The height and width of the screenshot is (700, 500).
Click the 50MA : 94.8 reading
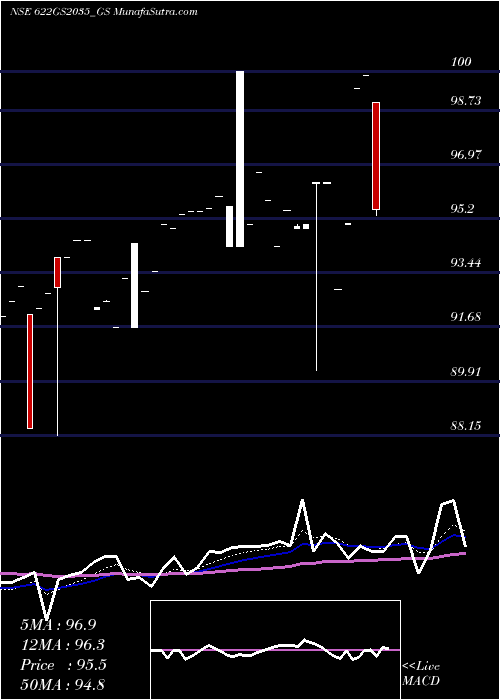[x=63, y=685]
